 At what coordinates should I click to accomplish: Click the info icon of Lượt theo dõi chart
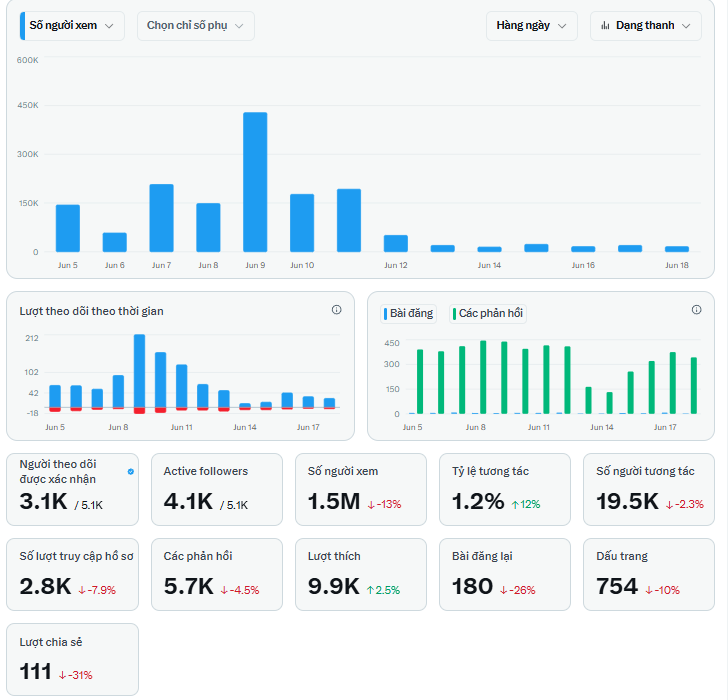coord(337,310)
